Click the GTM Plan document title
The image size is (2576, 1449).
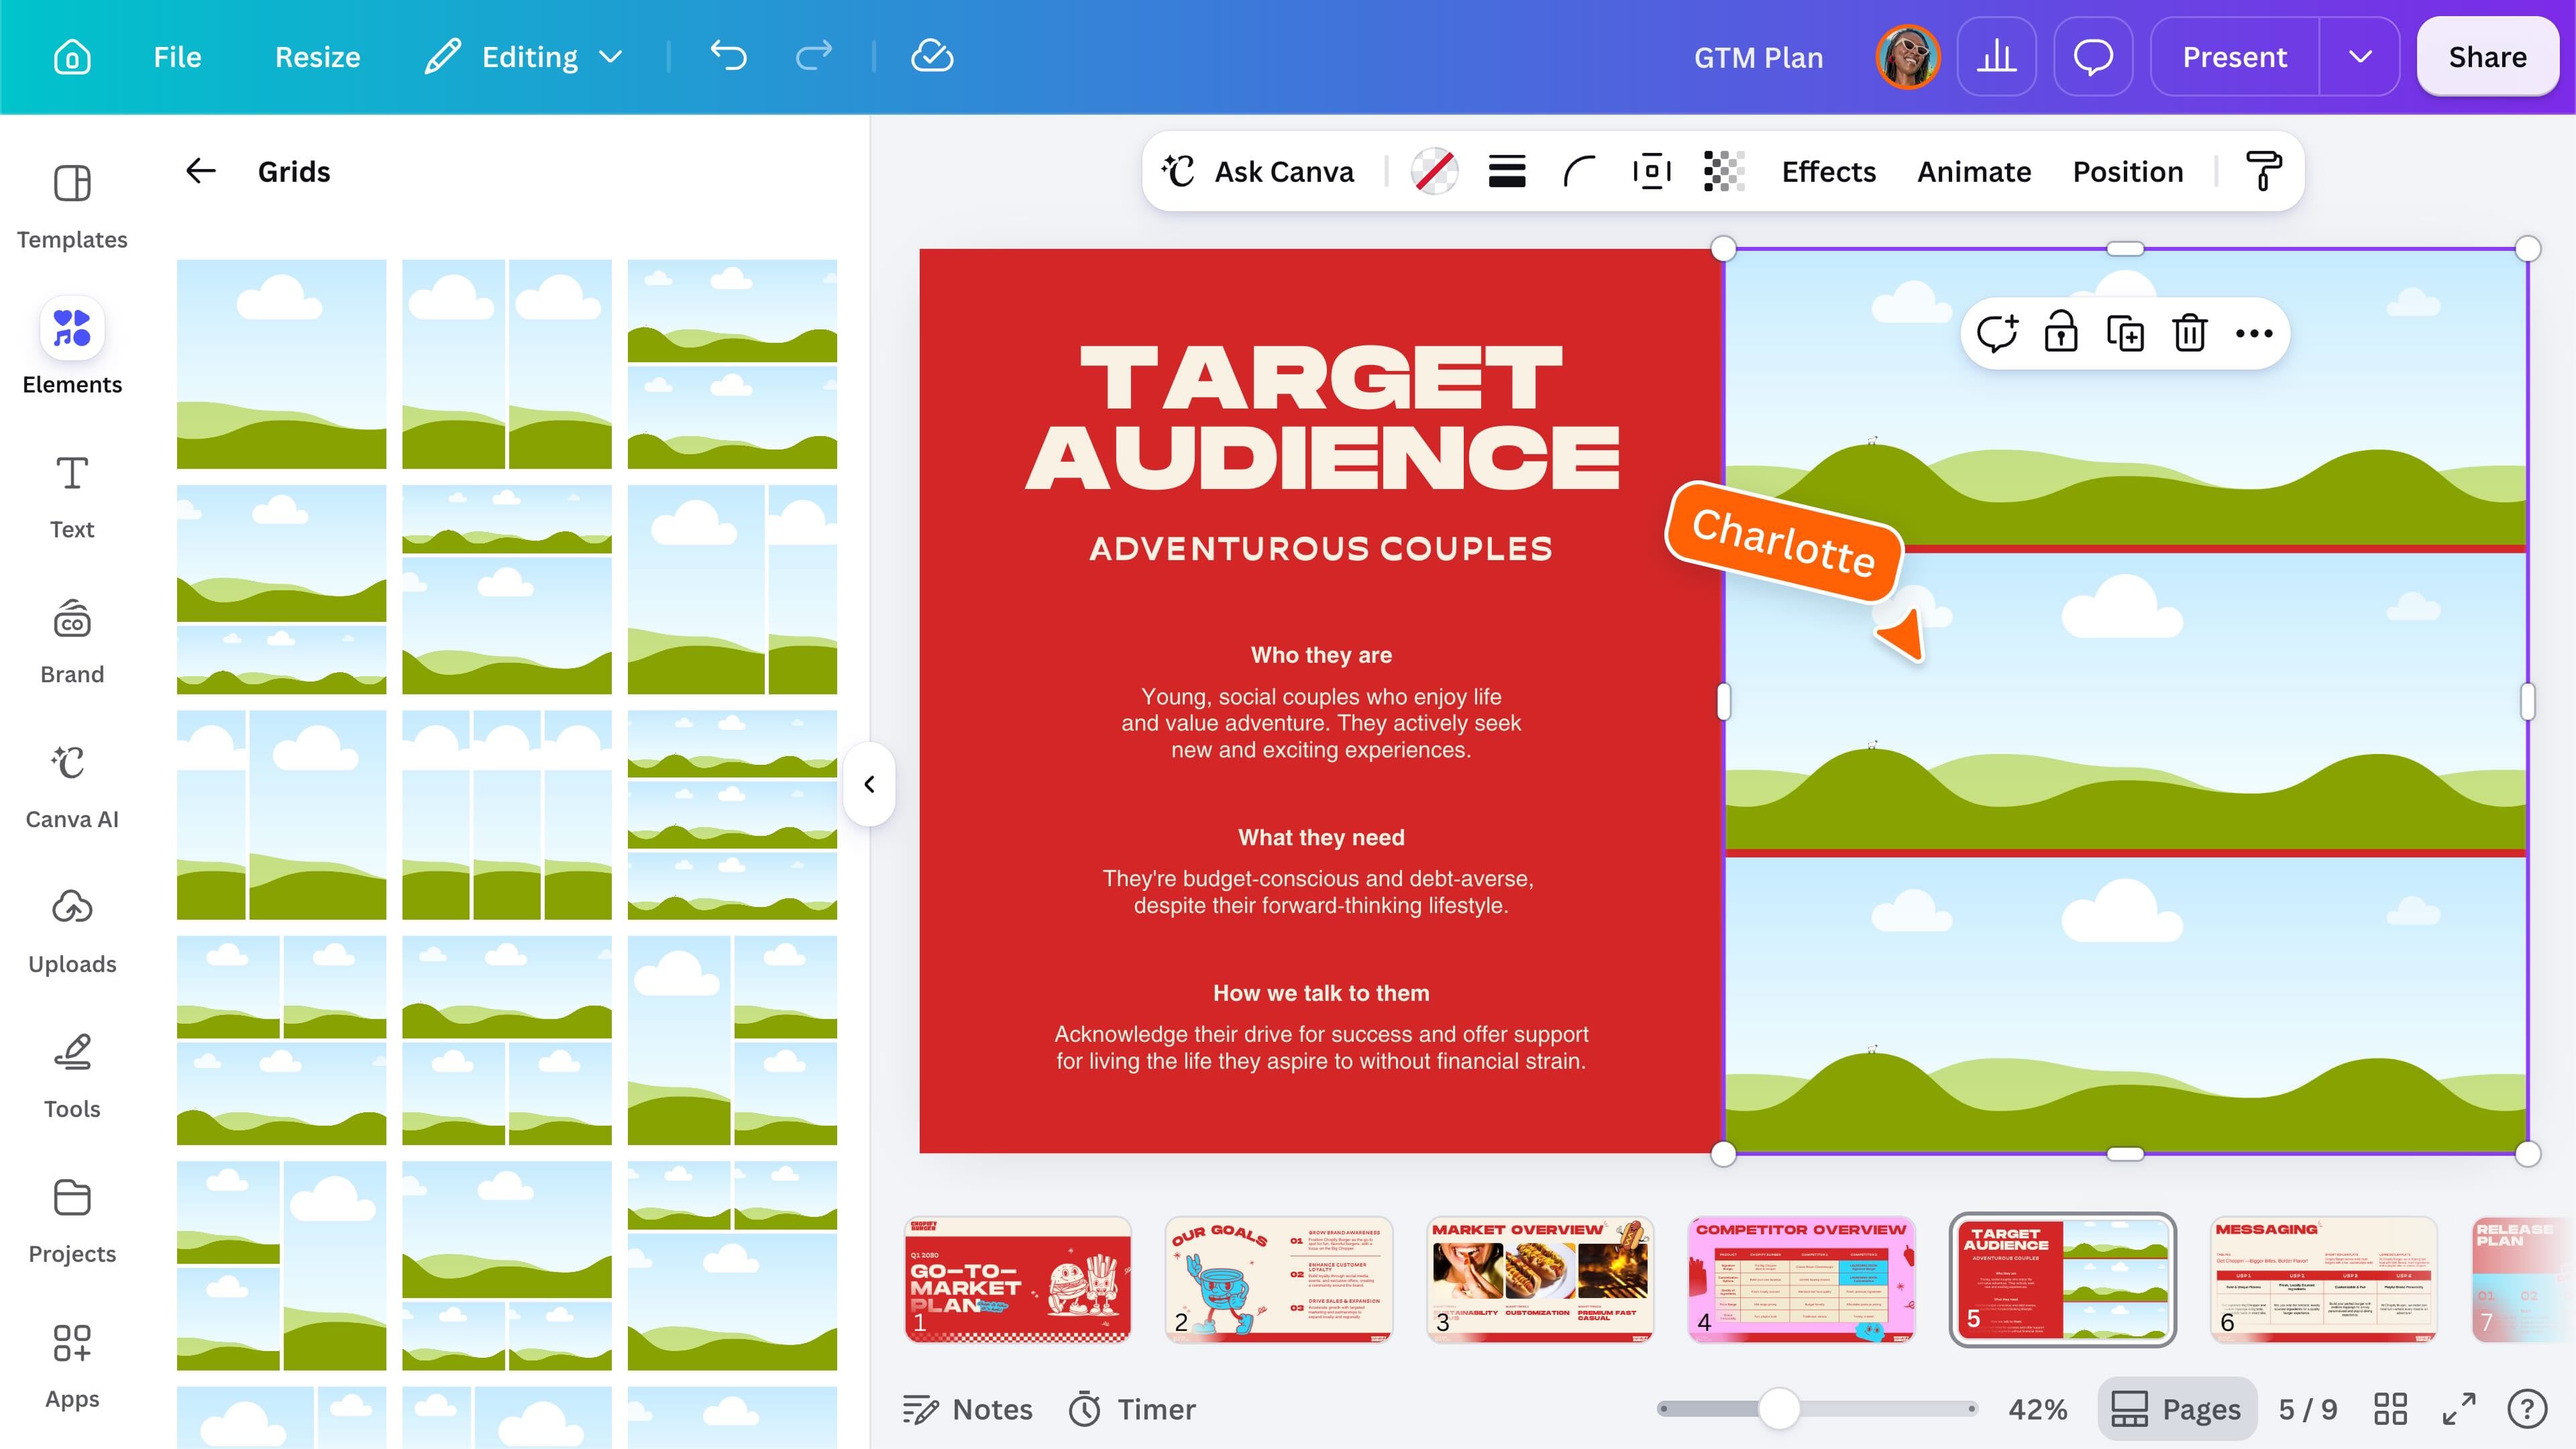pyautogui.click(x=1758, y=57)
